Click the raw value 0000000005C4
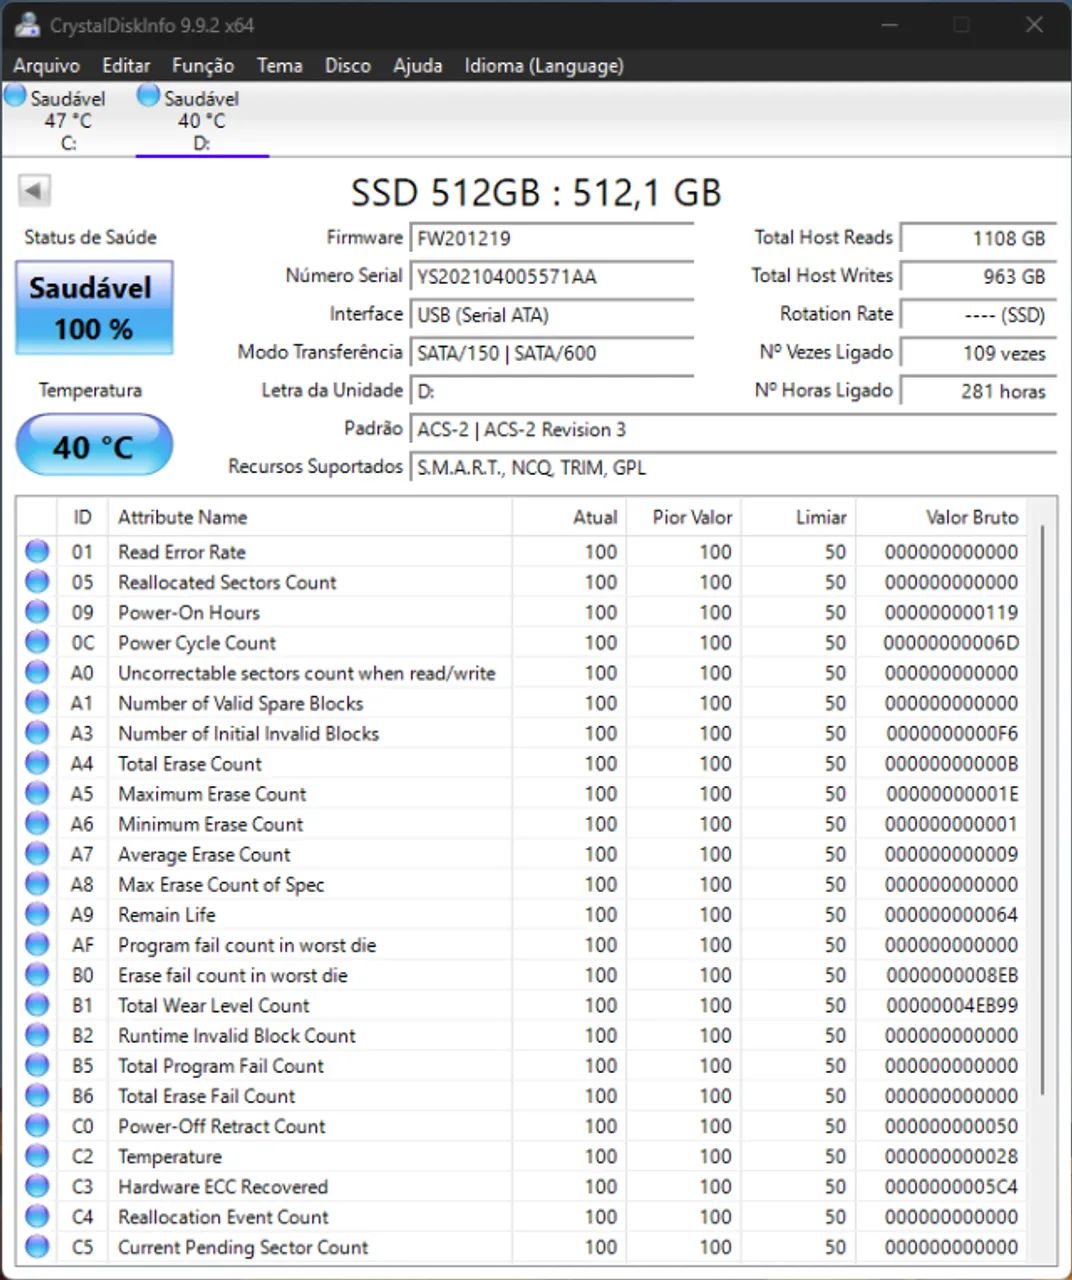The width and height of the screenshot is (1072, 1280). (951, 1186)
